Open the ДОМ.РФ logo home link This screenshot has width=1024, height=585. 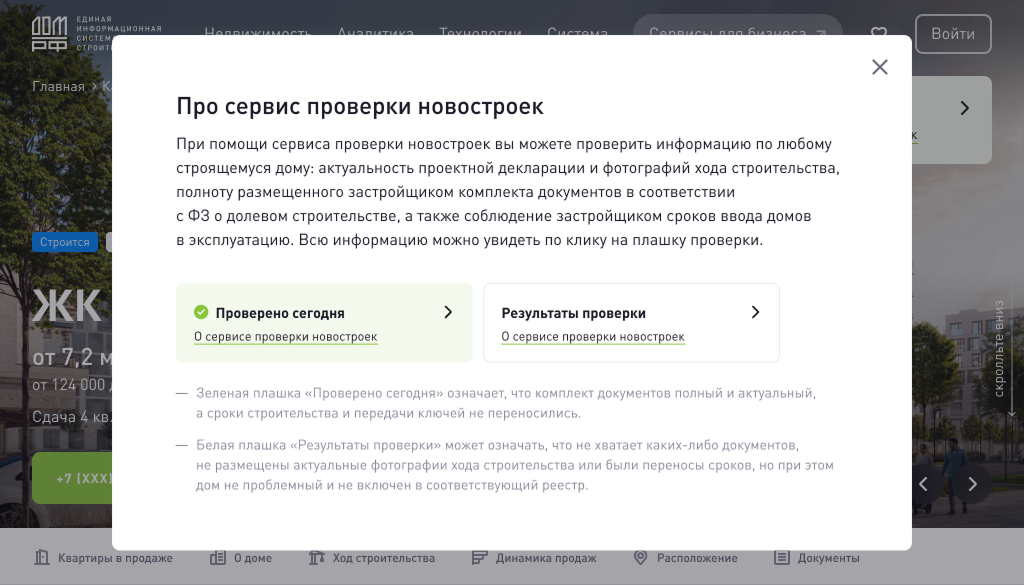click(50, 34)
